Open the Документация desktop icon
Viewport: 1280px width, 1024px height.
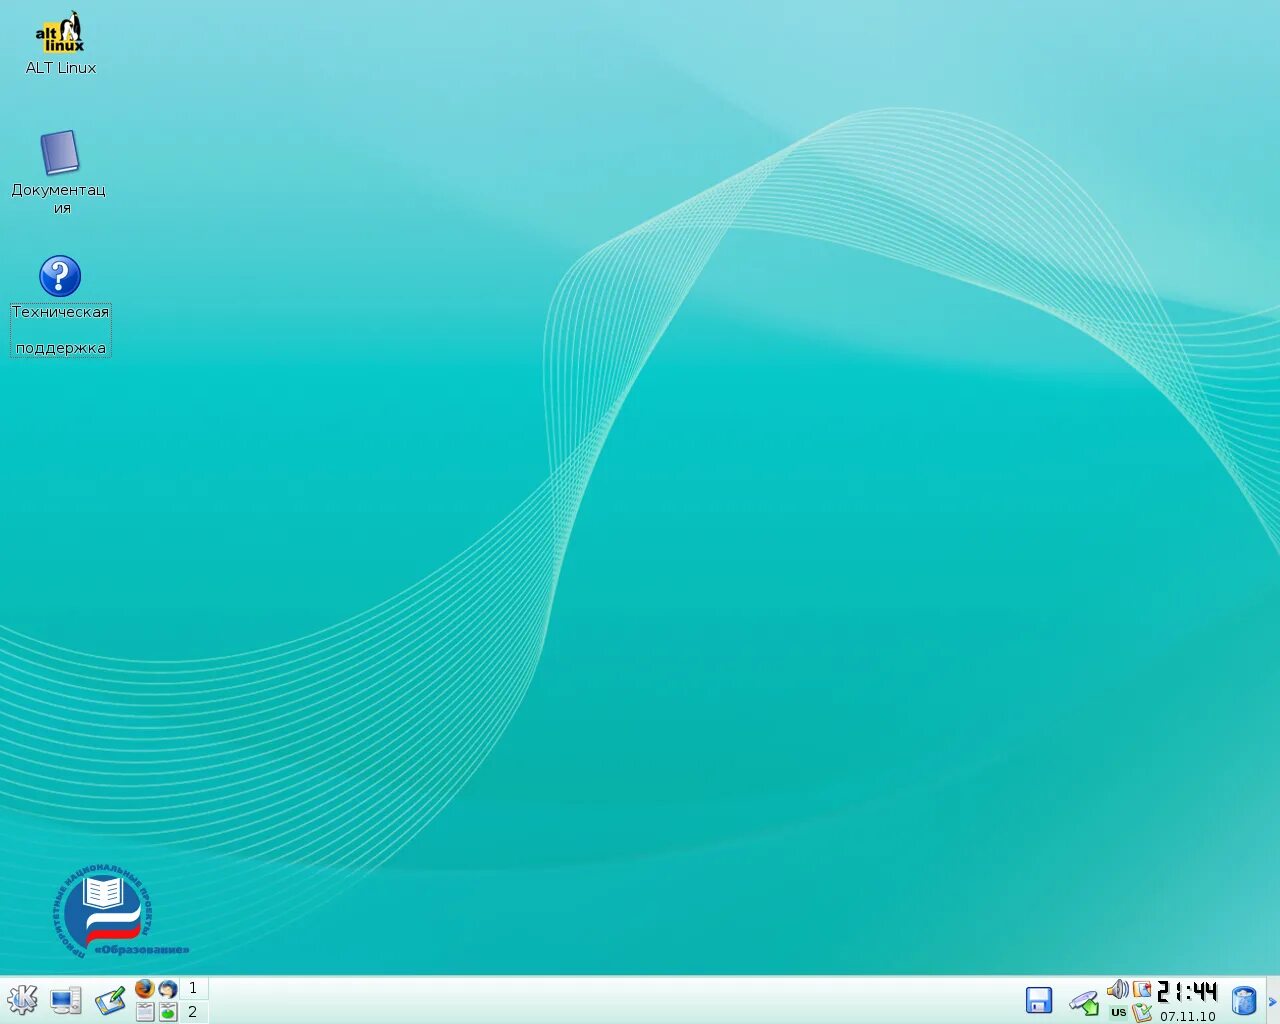pyautogui.click(x=59, y=152)
